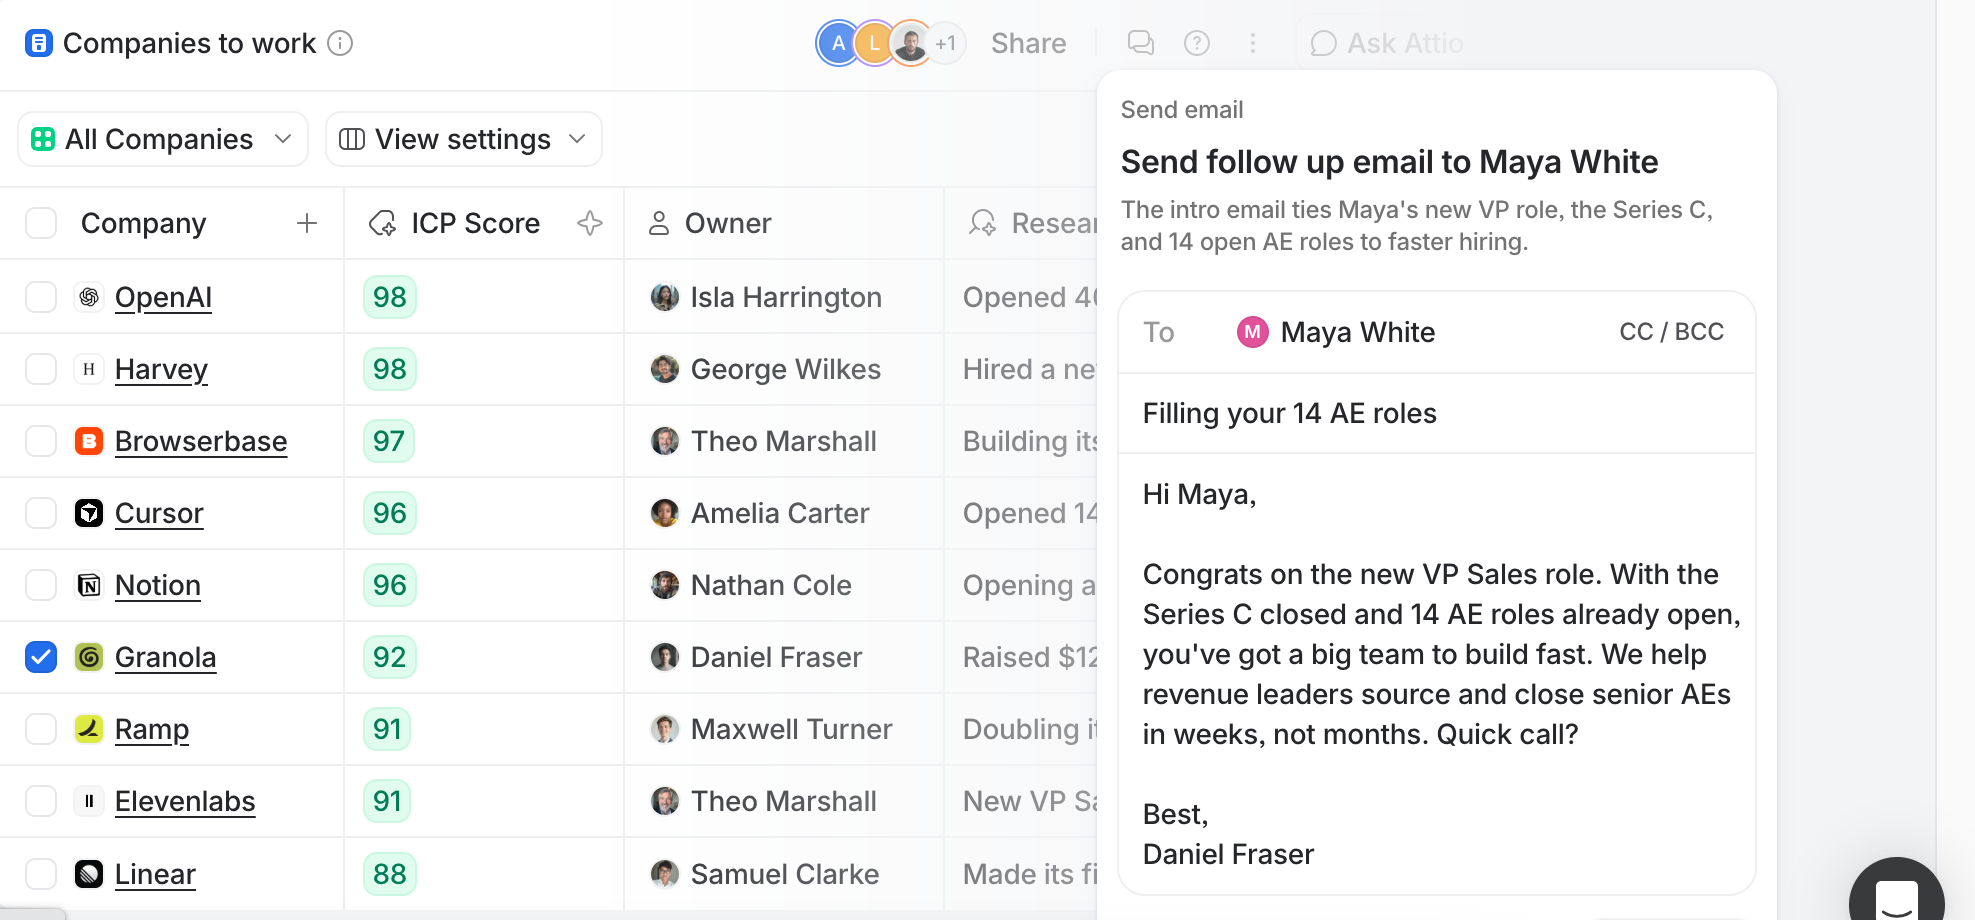This screenshot has width=1975, height=920.
Task: Select the Notion row checkbox
Action: [x=41, y=585]
